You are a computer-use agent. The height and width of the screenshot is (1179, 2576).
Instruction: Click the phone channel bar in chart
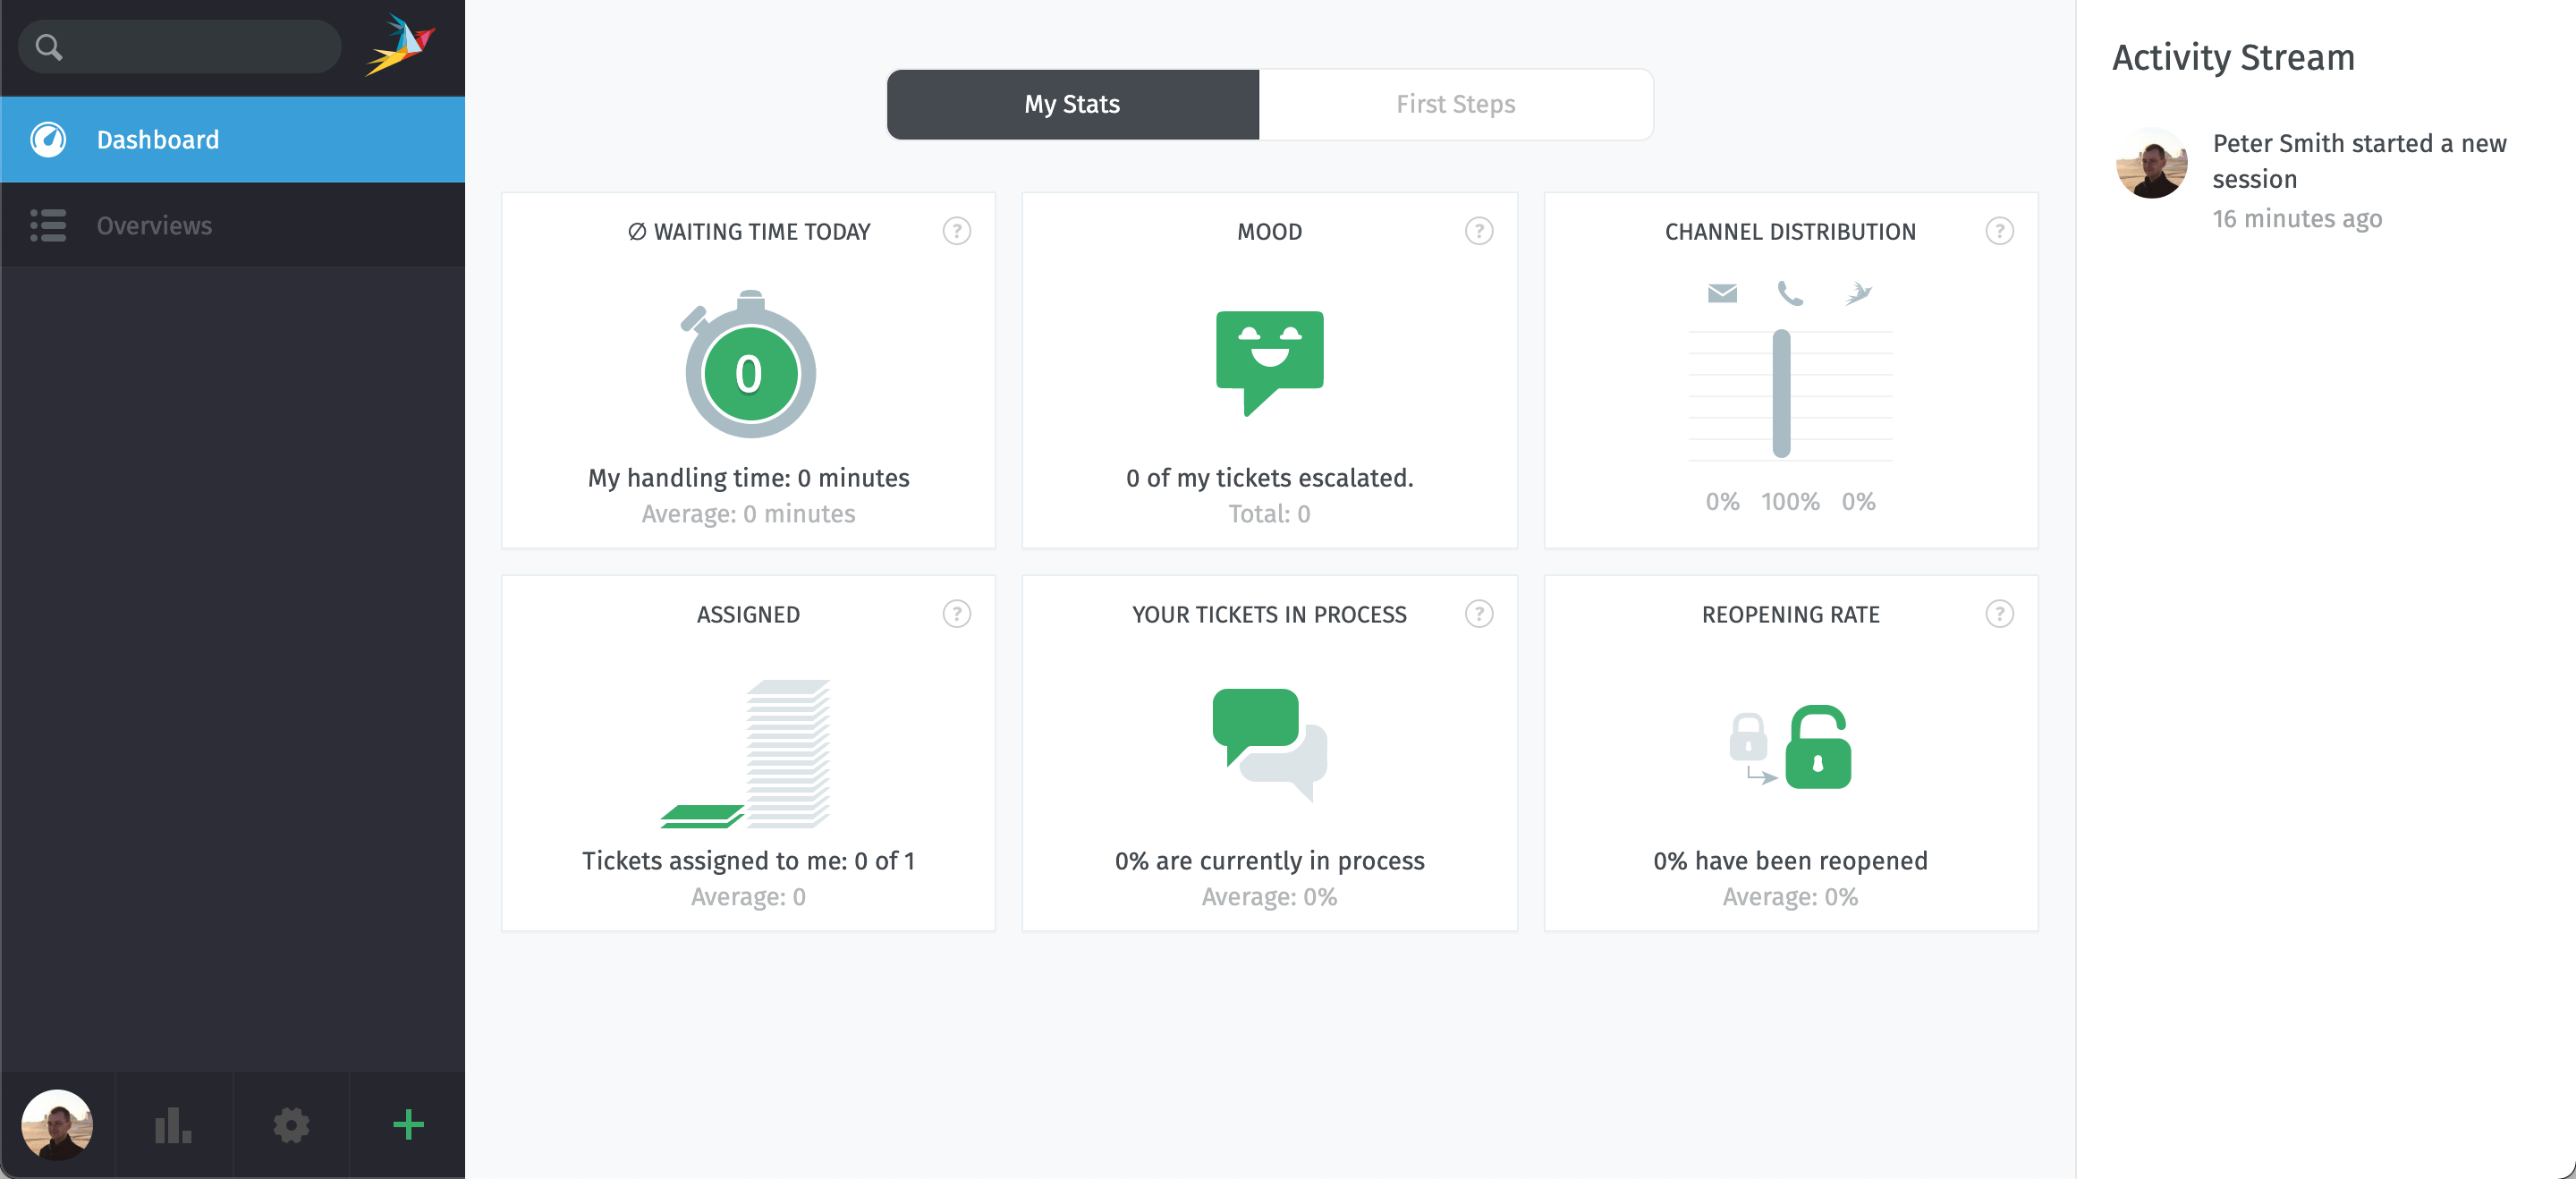(x=1781, y=393)
